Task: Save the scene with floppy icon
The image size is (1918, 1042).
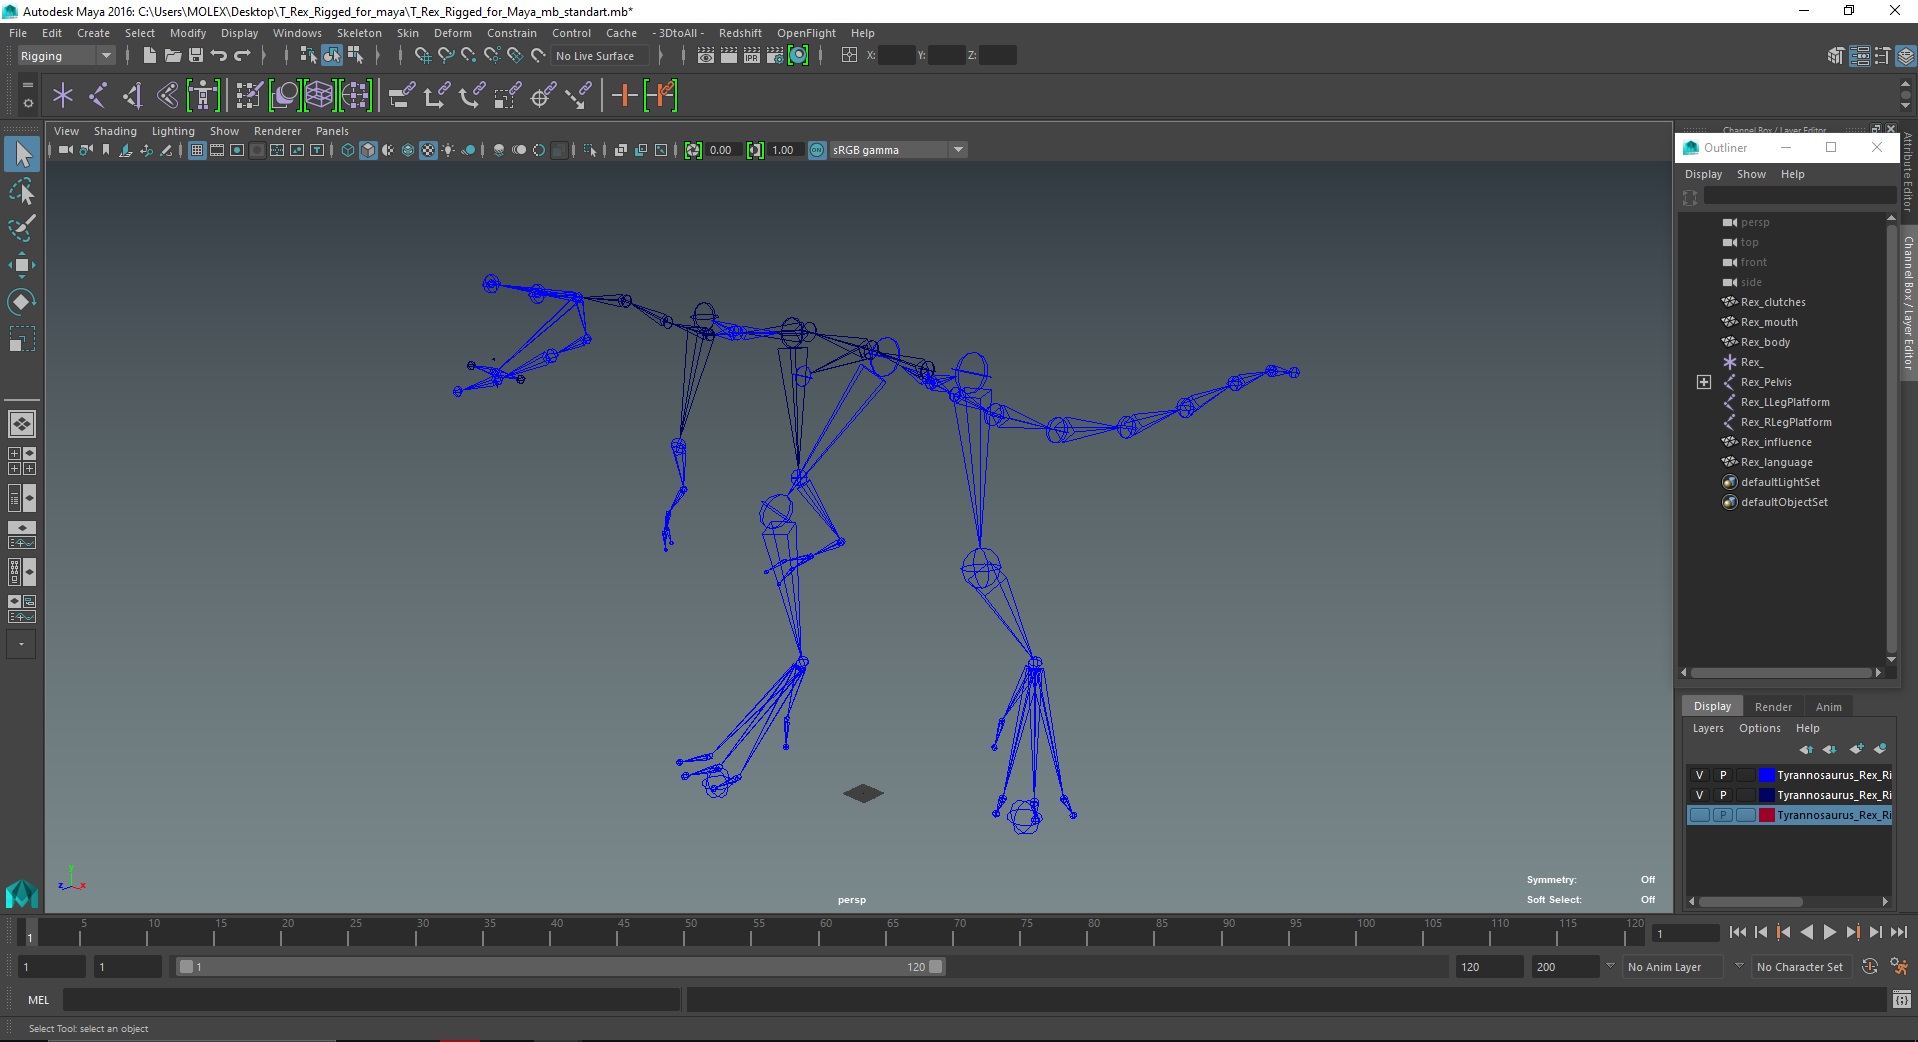Action: click(195, 56)
